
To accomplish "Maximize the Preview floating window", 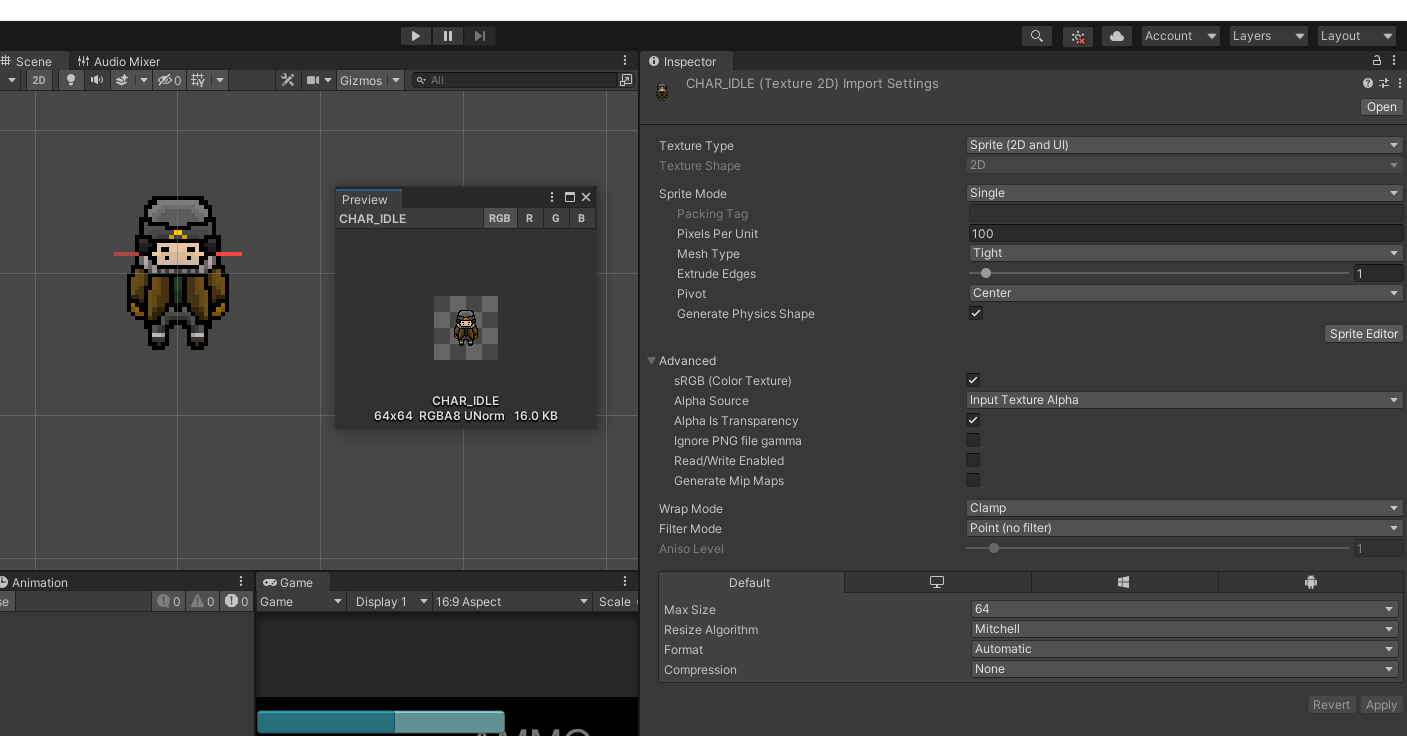I will [570, 197].
